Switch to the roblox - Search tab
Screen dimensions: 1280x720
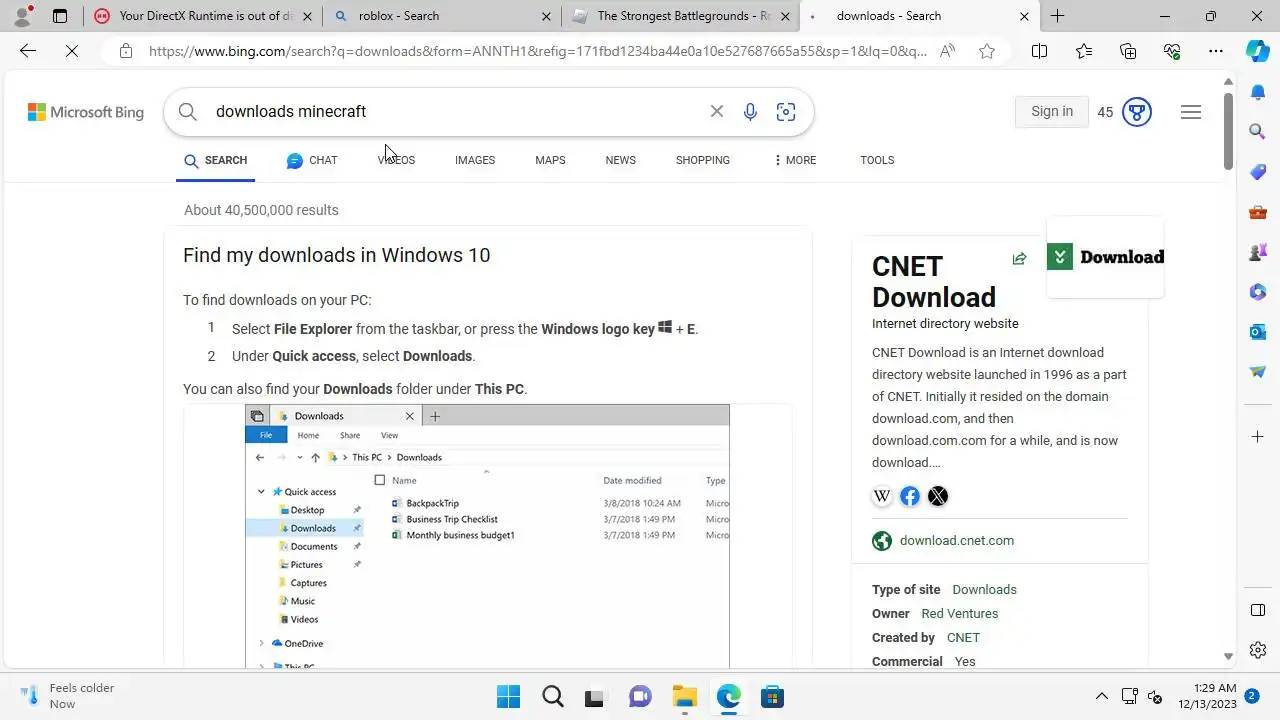pos(443,16)
